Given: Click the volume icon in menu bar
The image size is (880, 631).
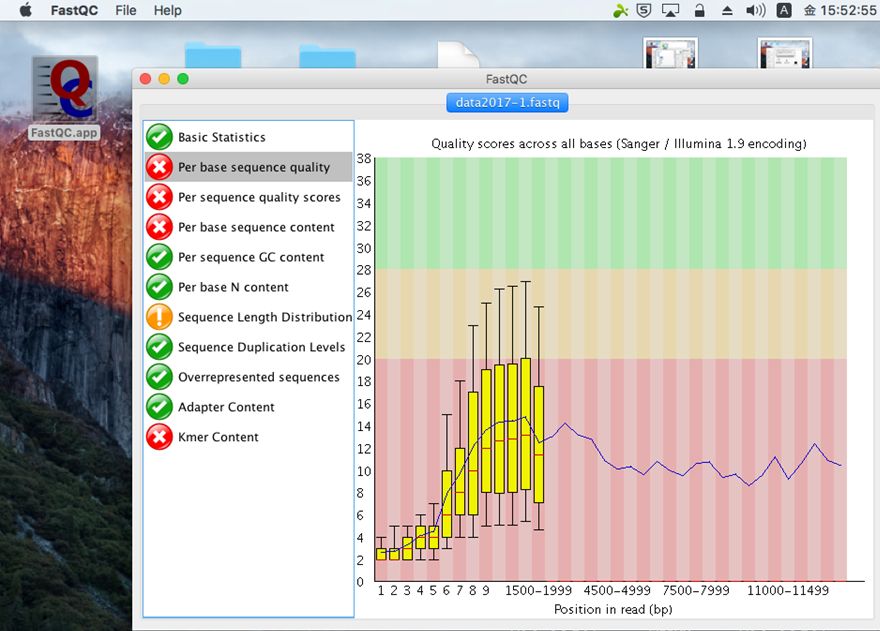Looking at the screenshot, I should 755,10.
